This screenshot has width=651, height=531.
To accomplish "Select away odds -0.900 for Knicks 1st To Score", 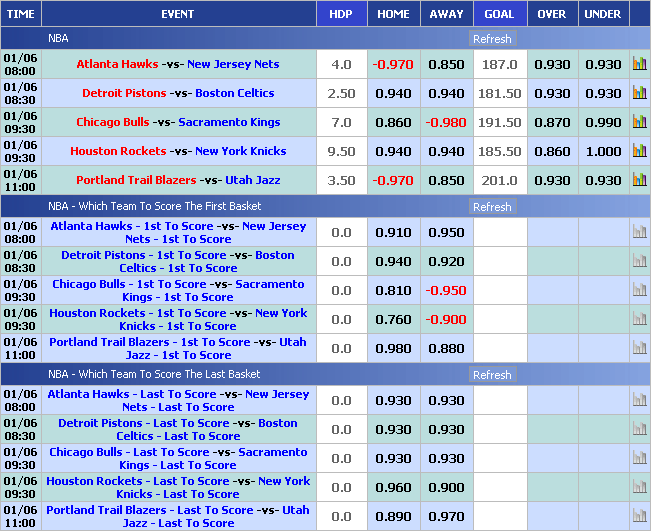I will (x=446, y=319).
